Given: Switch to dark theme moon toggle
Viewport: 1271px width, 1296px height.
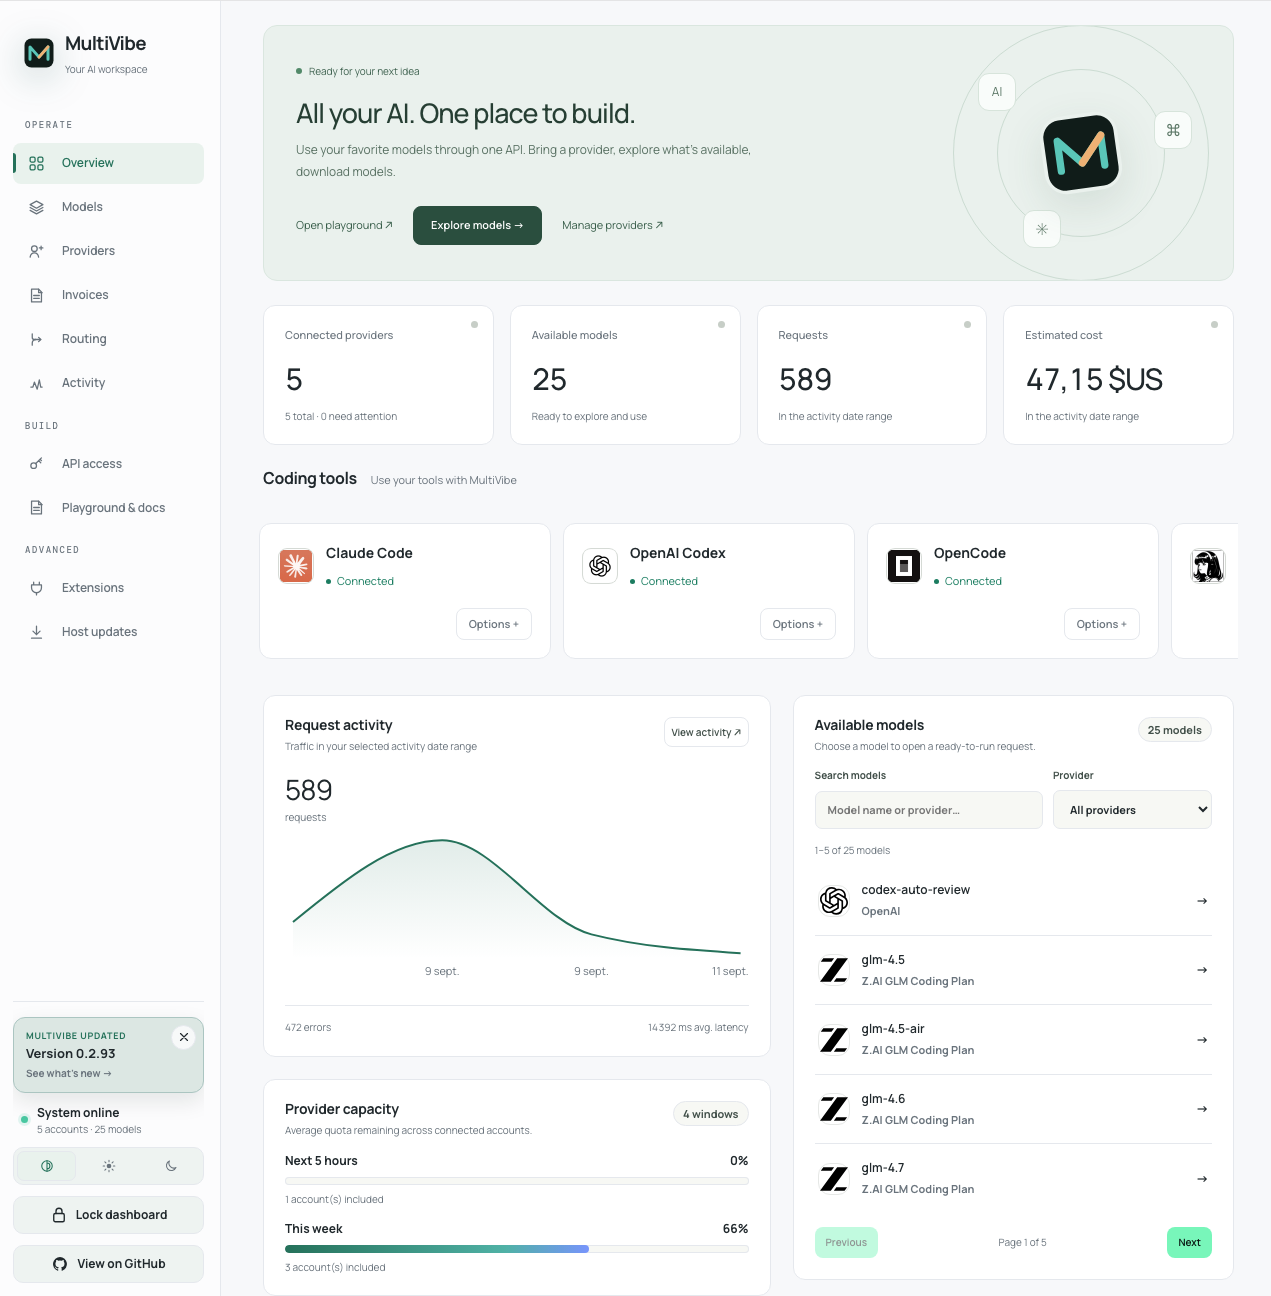Looking at the screenshot, I should click(x=171, y=1166).
